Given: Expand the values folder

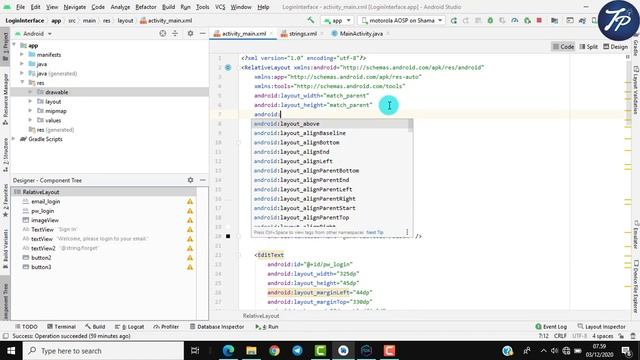Looking at the screenshot, I should click(30, 120).
